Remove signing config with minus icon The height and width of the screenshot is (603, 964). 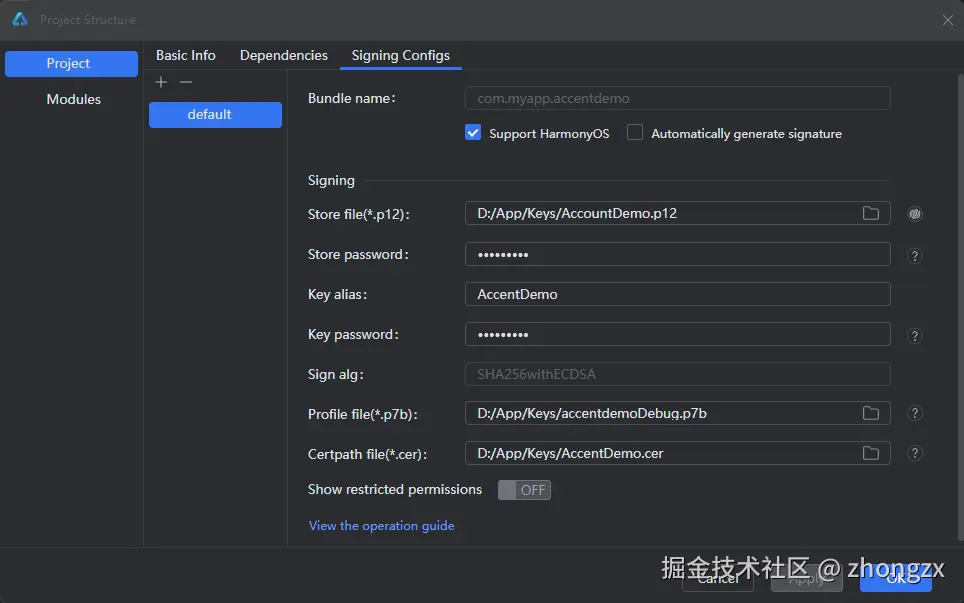point(186,82)
